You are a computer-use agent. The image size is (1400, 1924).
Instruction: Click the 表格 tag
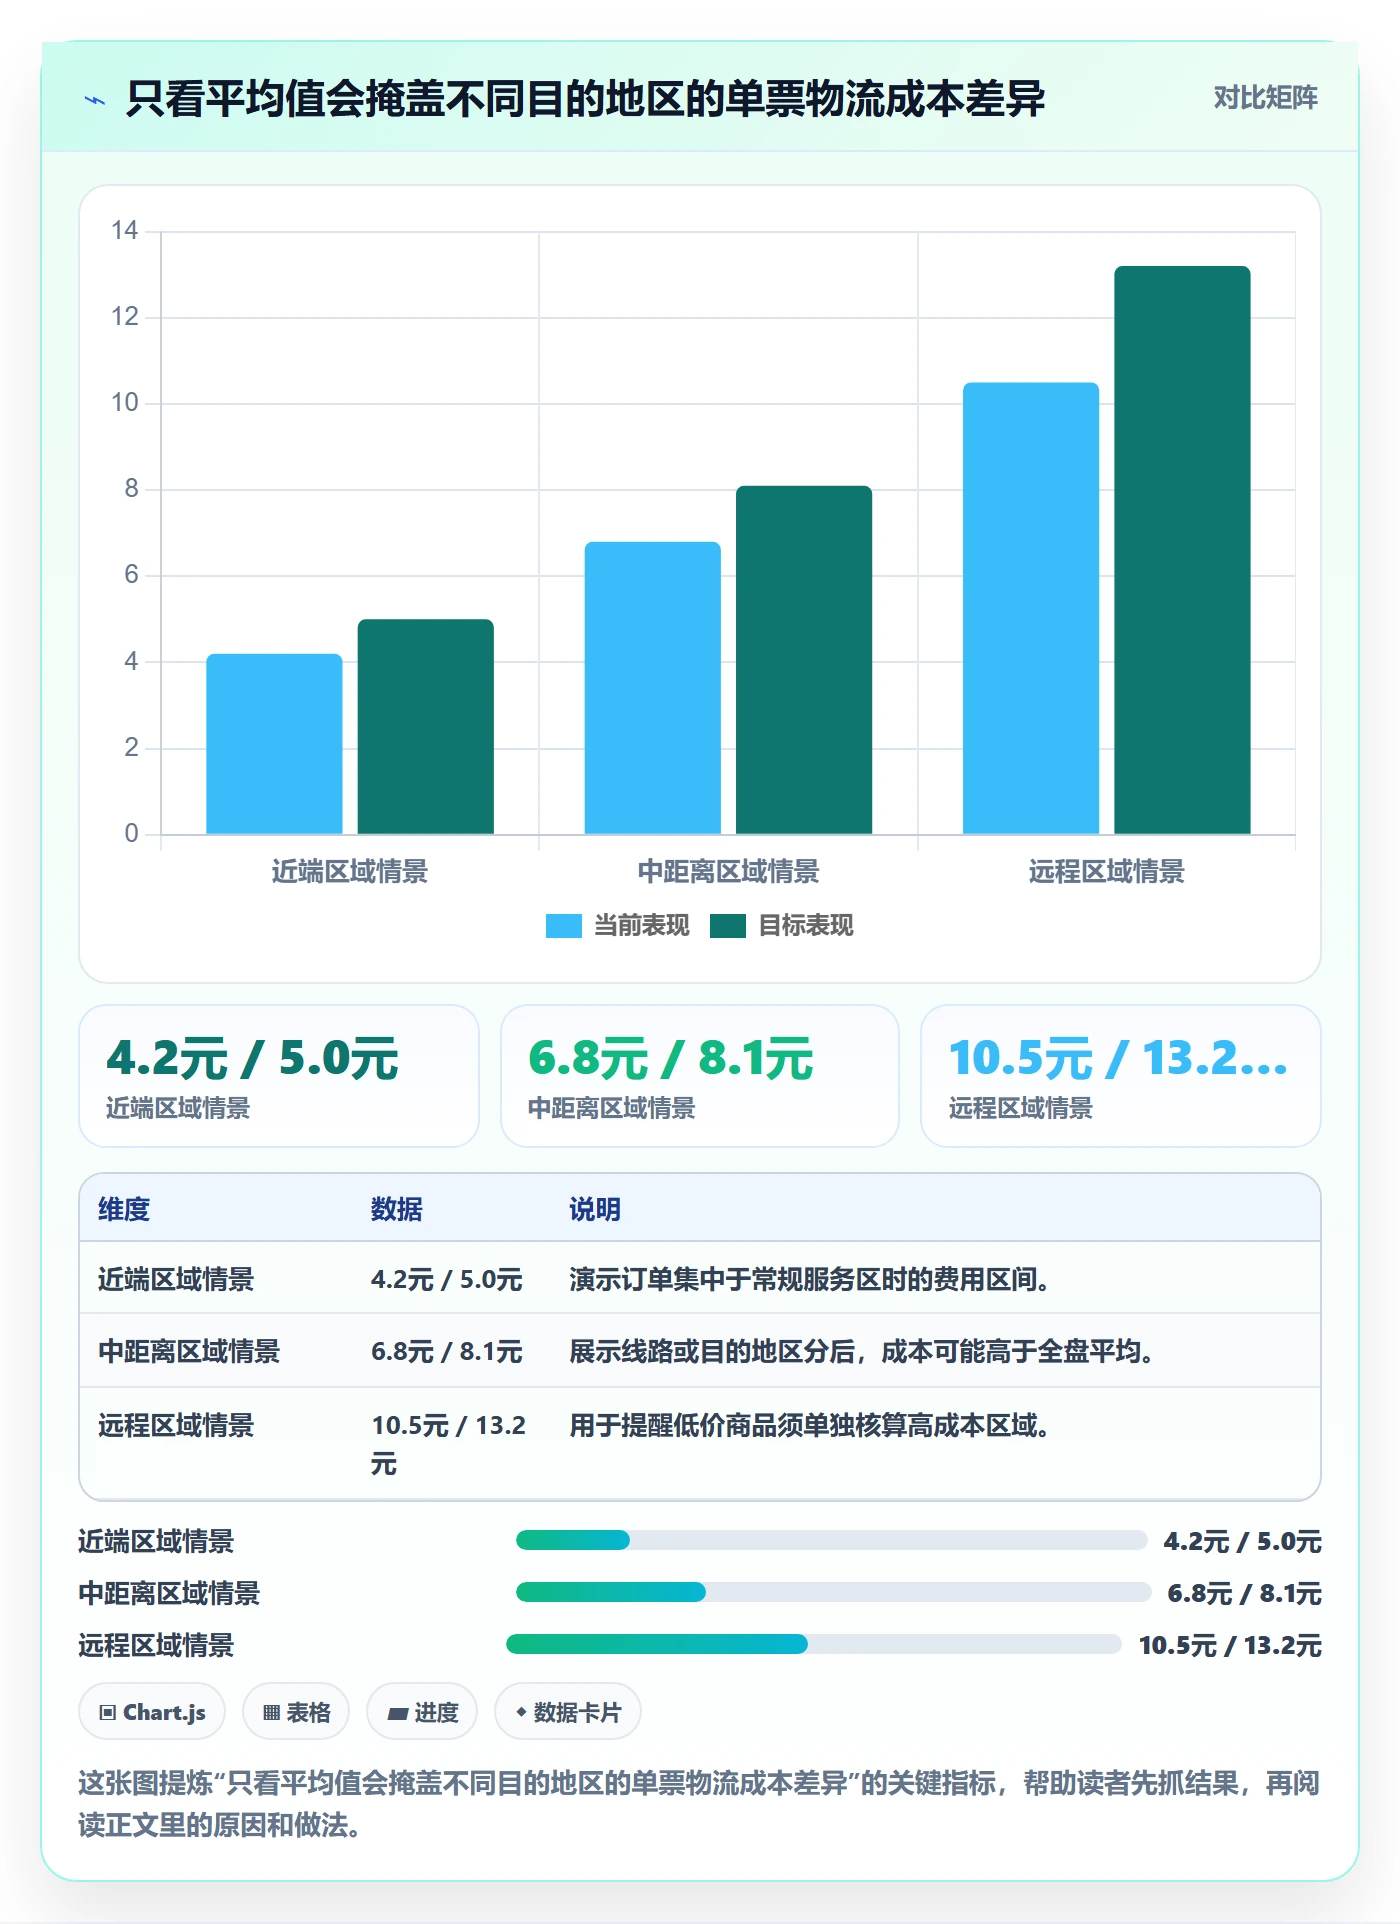[x=296, y=1712]
